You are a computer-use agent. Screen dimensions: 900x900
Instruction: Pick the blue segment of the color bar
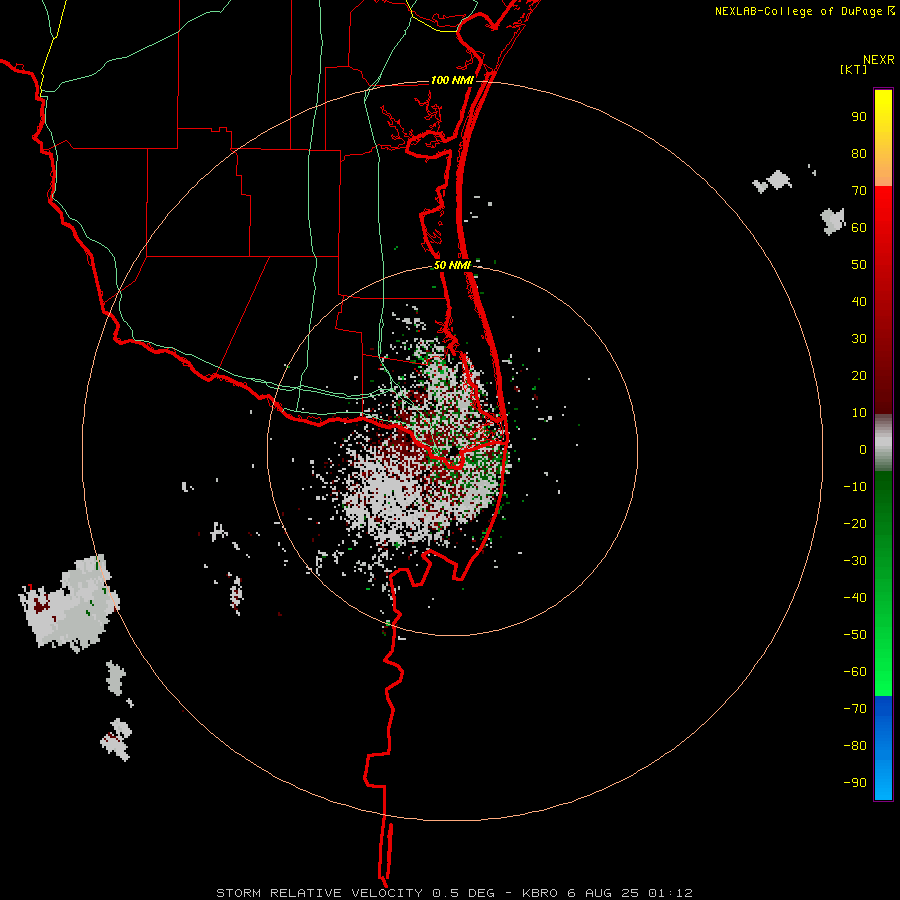tap(883, 748)
